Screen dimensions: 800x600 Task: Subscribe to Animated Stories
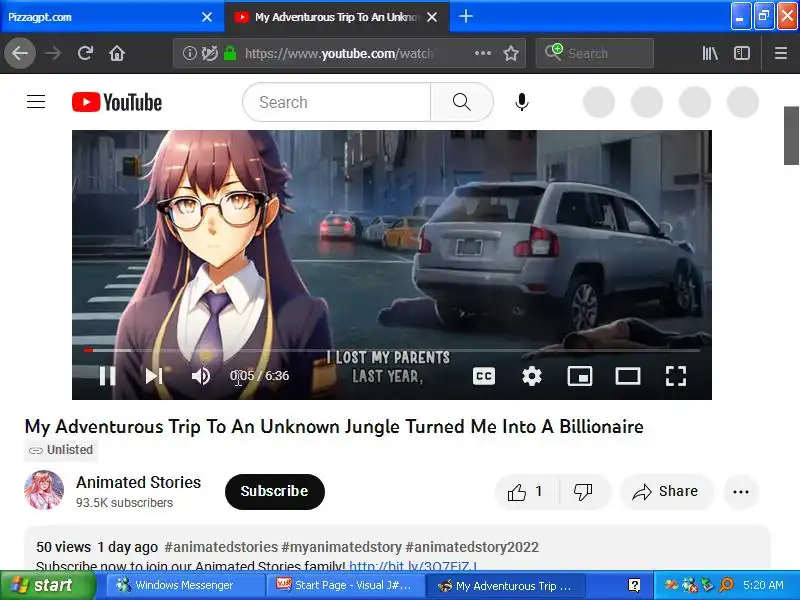click(x=274, y=491)
